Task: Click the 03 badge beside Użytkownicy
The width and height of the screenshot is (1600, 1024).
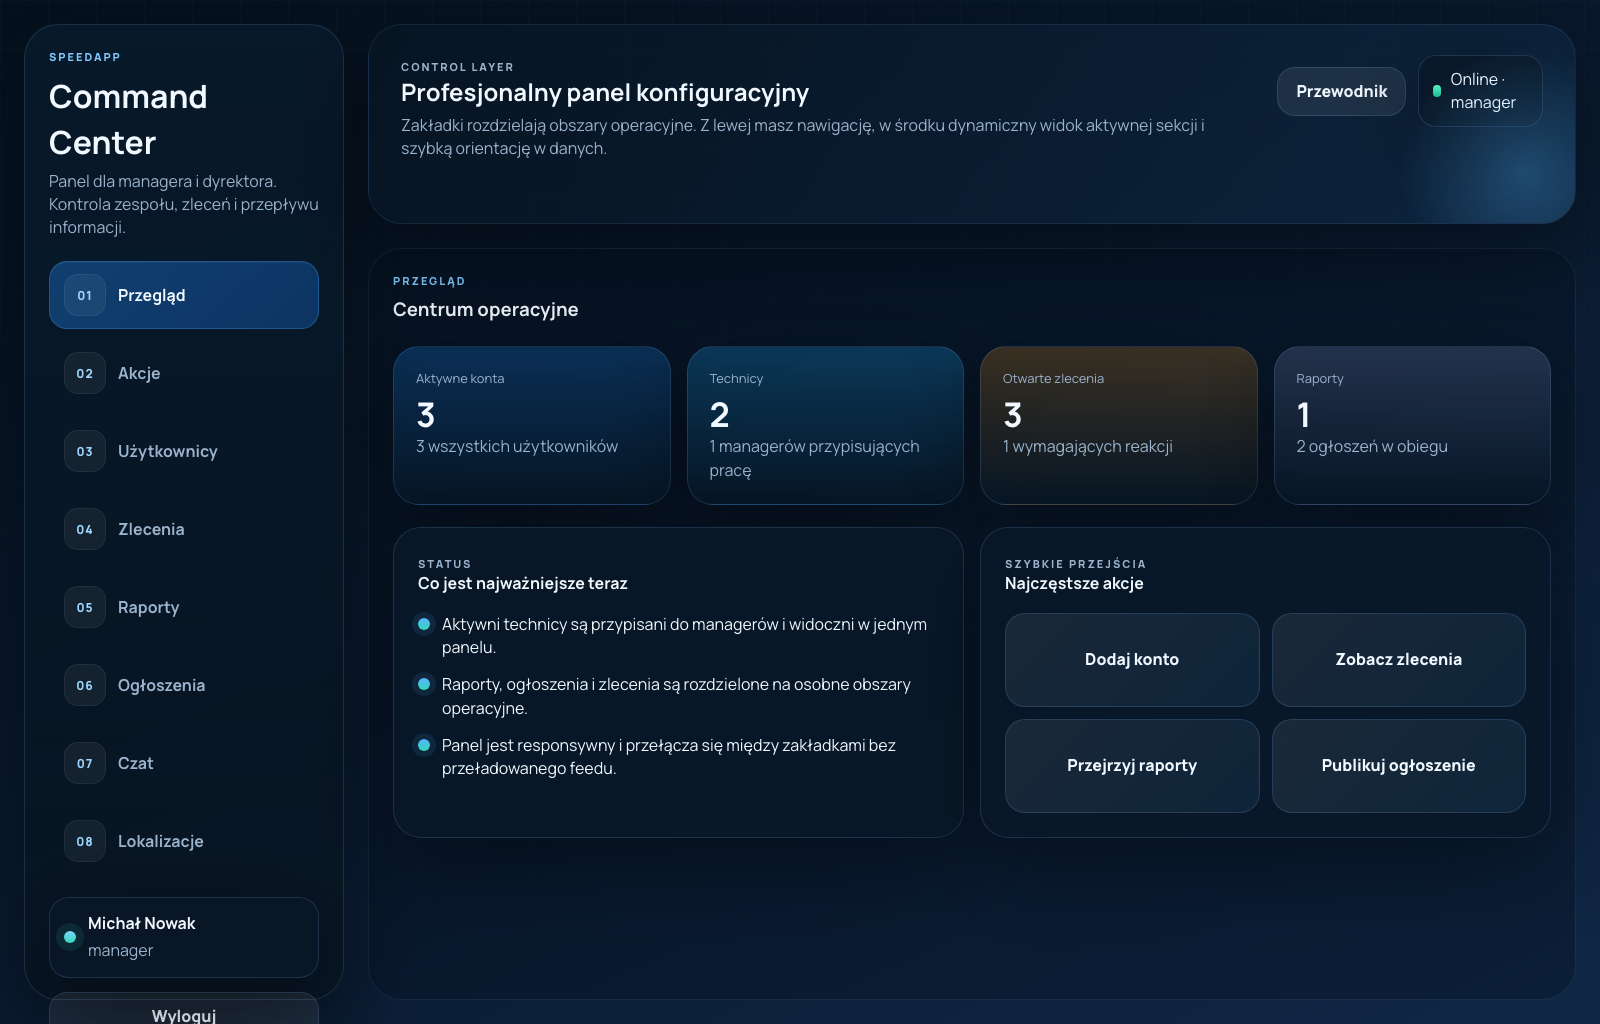Action: [x=84, y=451]
